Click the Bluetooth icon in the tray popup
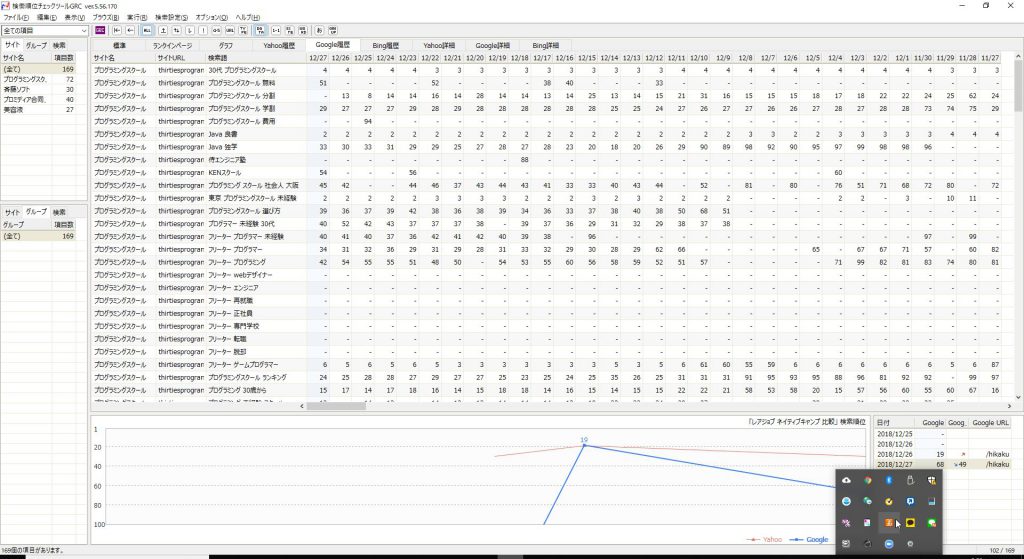This screenshot has height=559, width=1024. pos(889,481)
